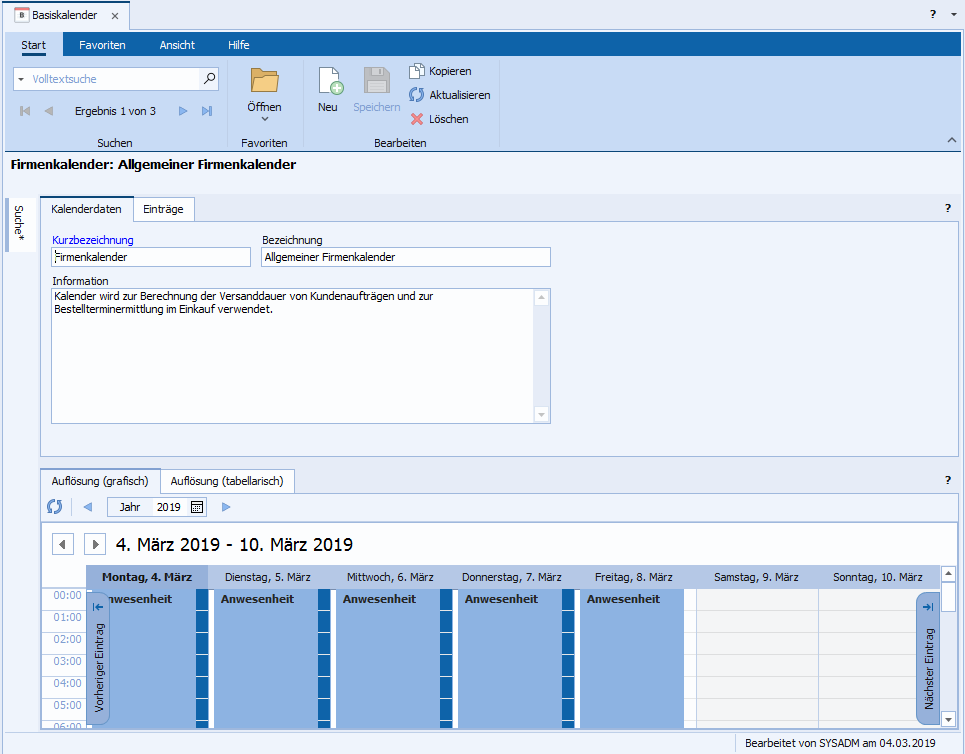
Task: Open the year calendar picker icon
Action: [x=197, y=507]
